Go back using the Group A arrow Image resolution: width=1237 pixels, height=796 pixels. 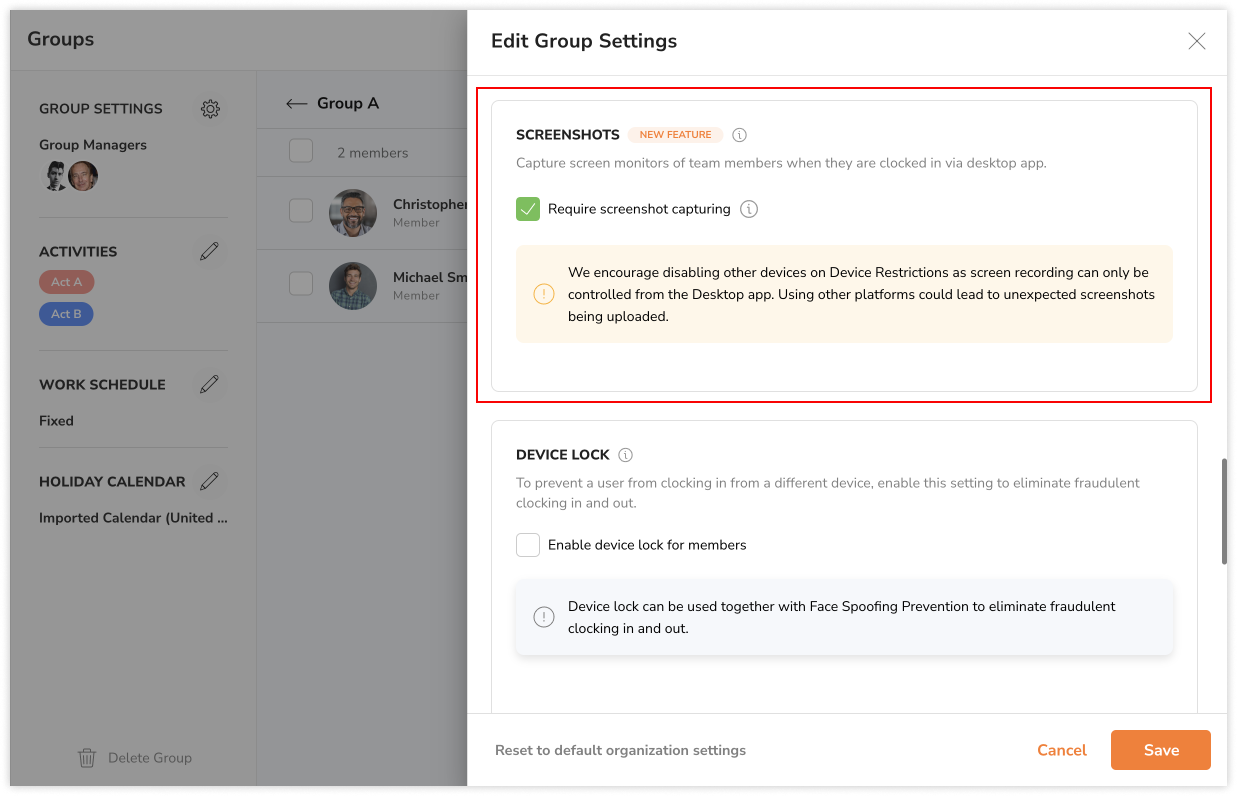pyautogui.click(x=296, y=103)
